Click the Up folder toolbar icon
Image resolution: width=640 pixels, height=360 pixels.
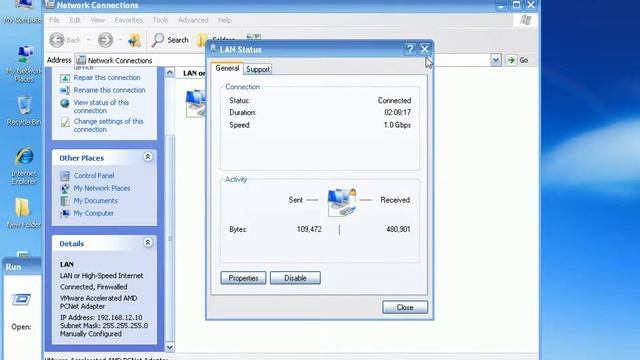[134, 40]
